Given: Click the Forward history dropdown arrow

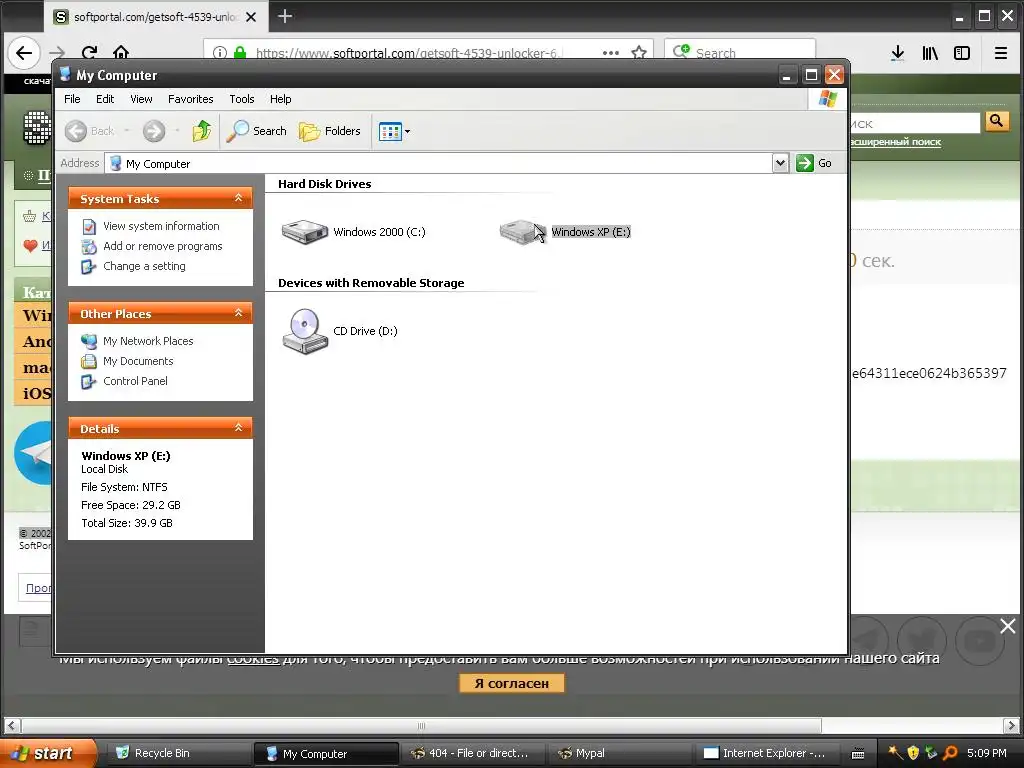Looking at the screenshot, I should [x=177, y=131].
